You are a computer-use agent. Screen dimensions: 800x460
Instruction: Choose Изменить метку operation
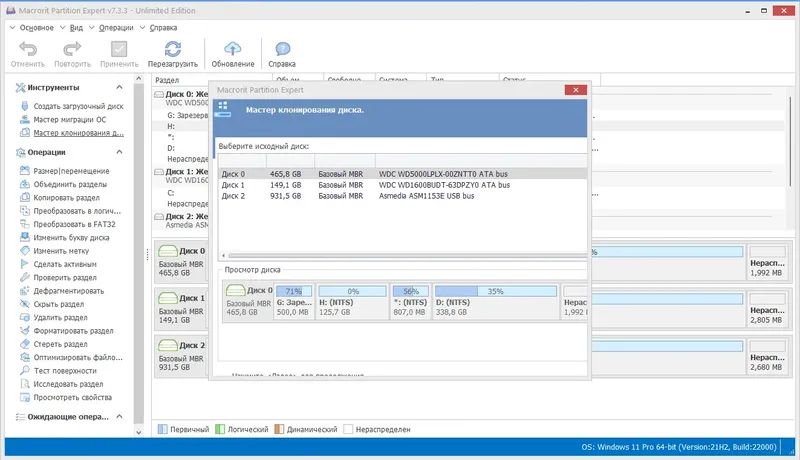coord(61,250)
